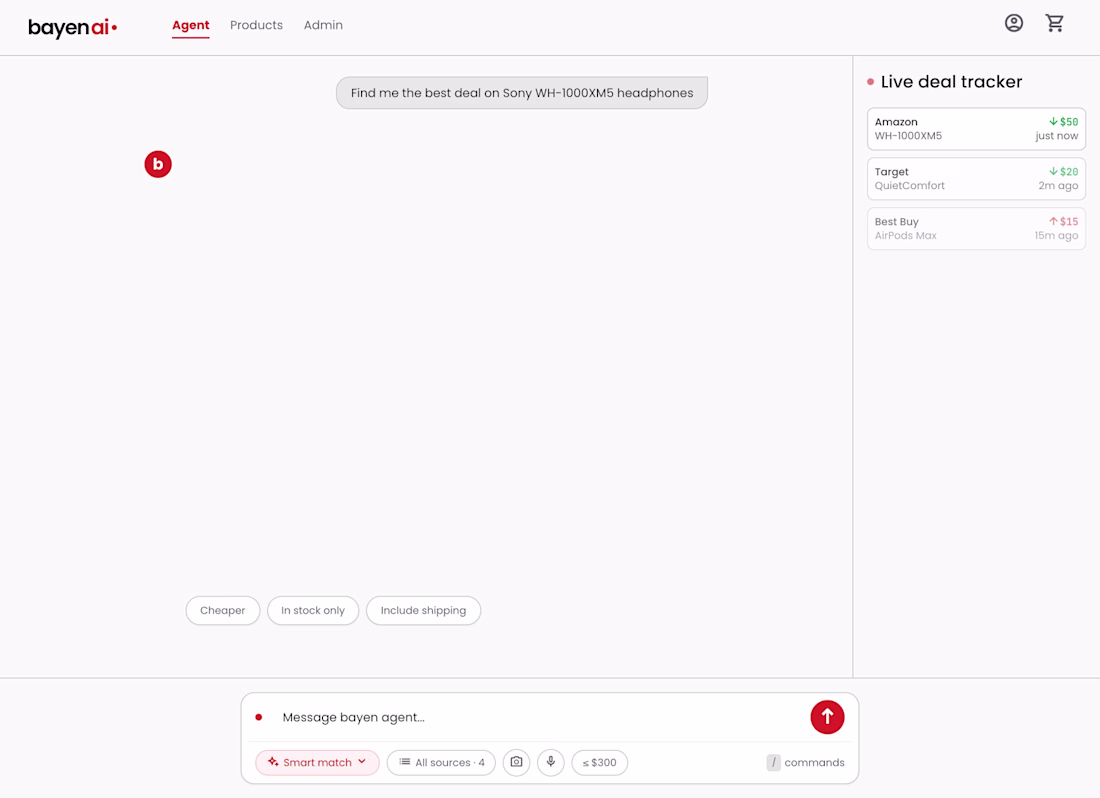Start voice input with microphone
Image resolution: width=1100 pixels, height=798 pixels.
point(551,762)
